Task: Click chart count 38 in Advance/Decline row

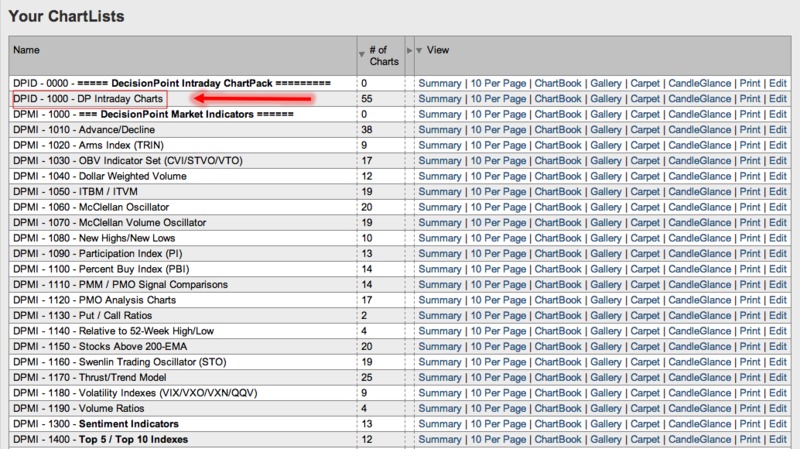Action: click(366, 130)
